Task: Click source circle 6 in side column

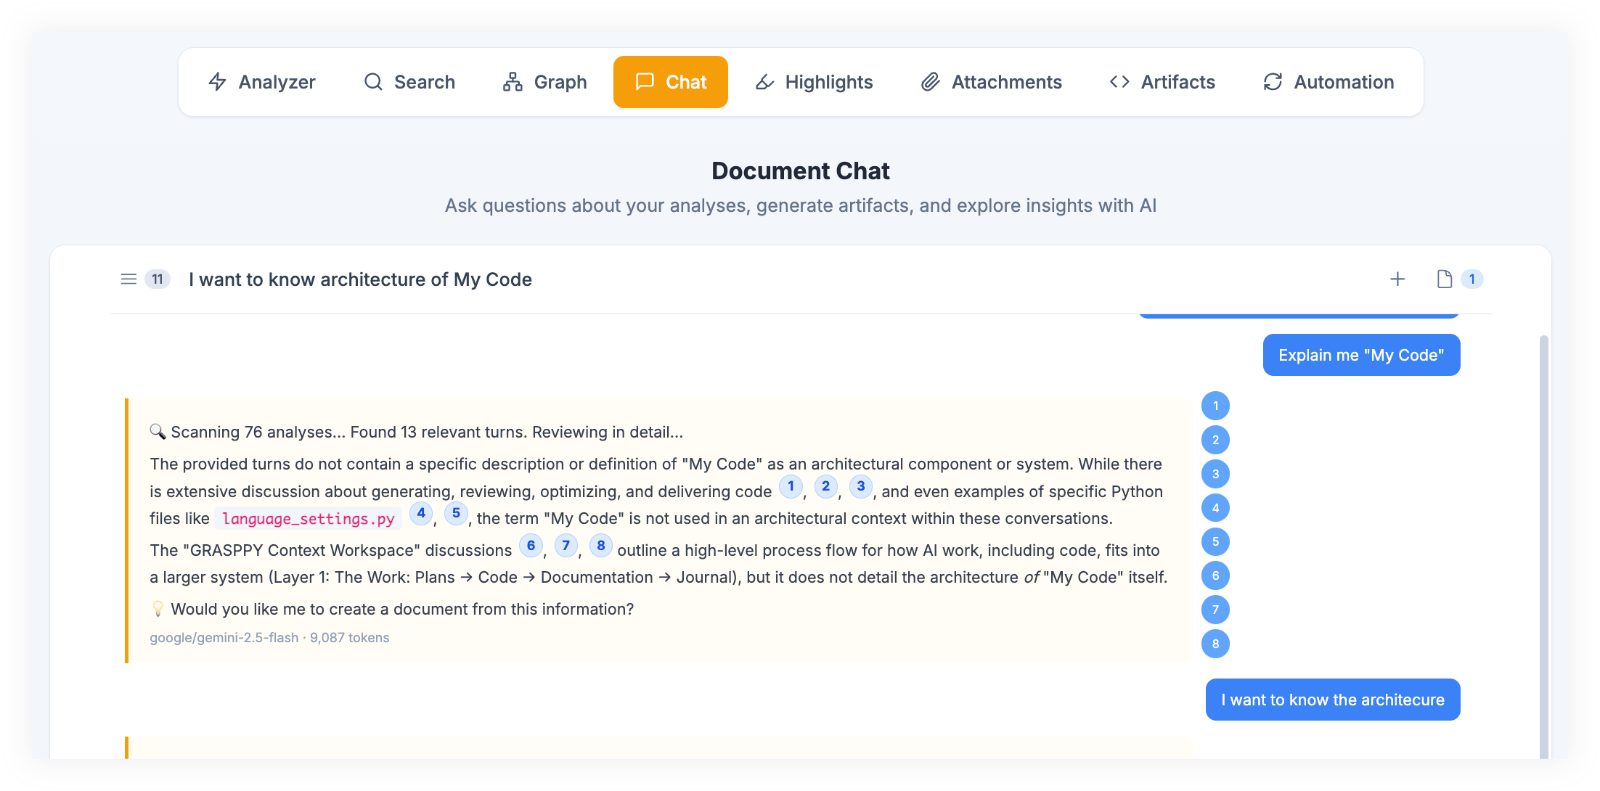Action: click(1215, 576)
